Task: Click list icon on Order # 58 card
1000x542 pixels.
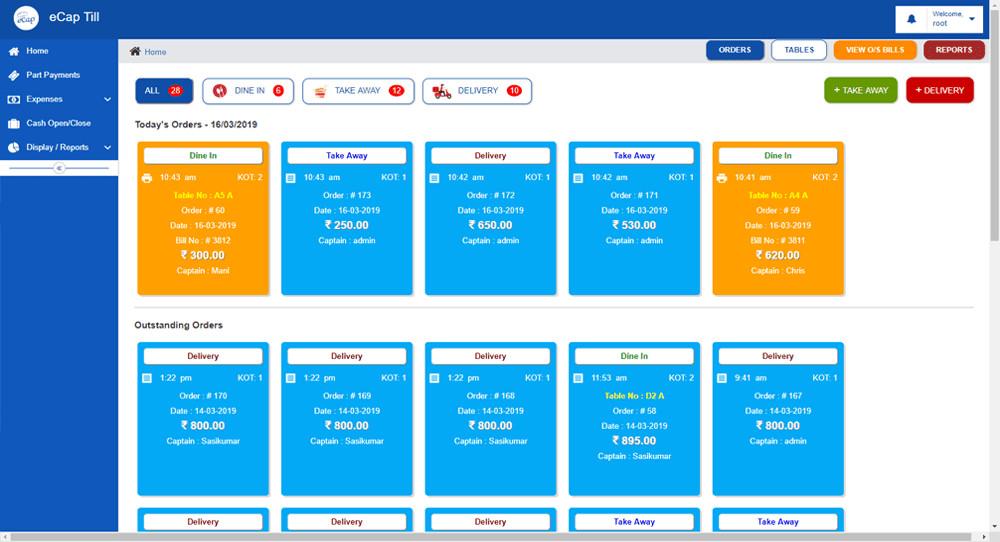Action: click(578, 378)
